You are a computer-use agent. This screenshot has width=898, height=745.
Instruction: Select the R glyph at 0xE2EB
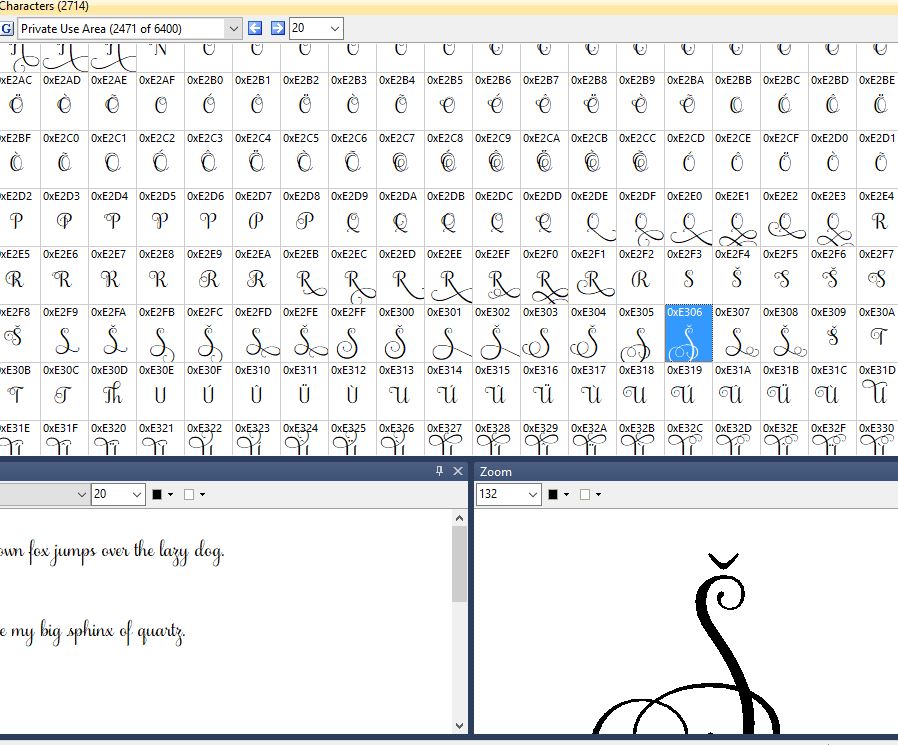click(x=304, y=275)
